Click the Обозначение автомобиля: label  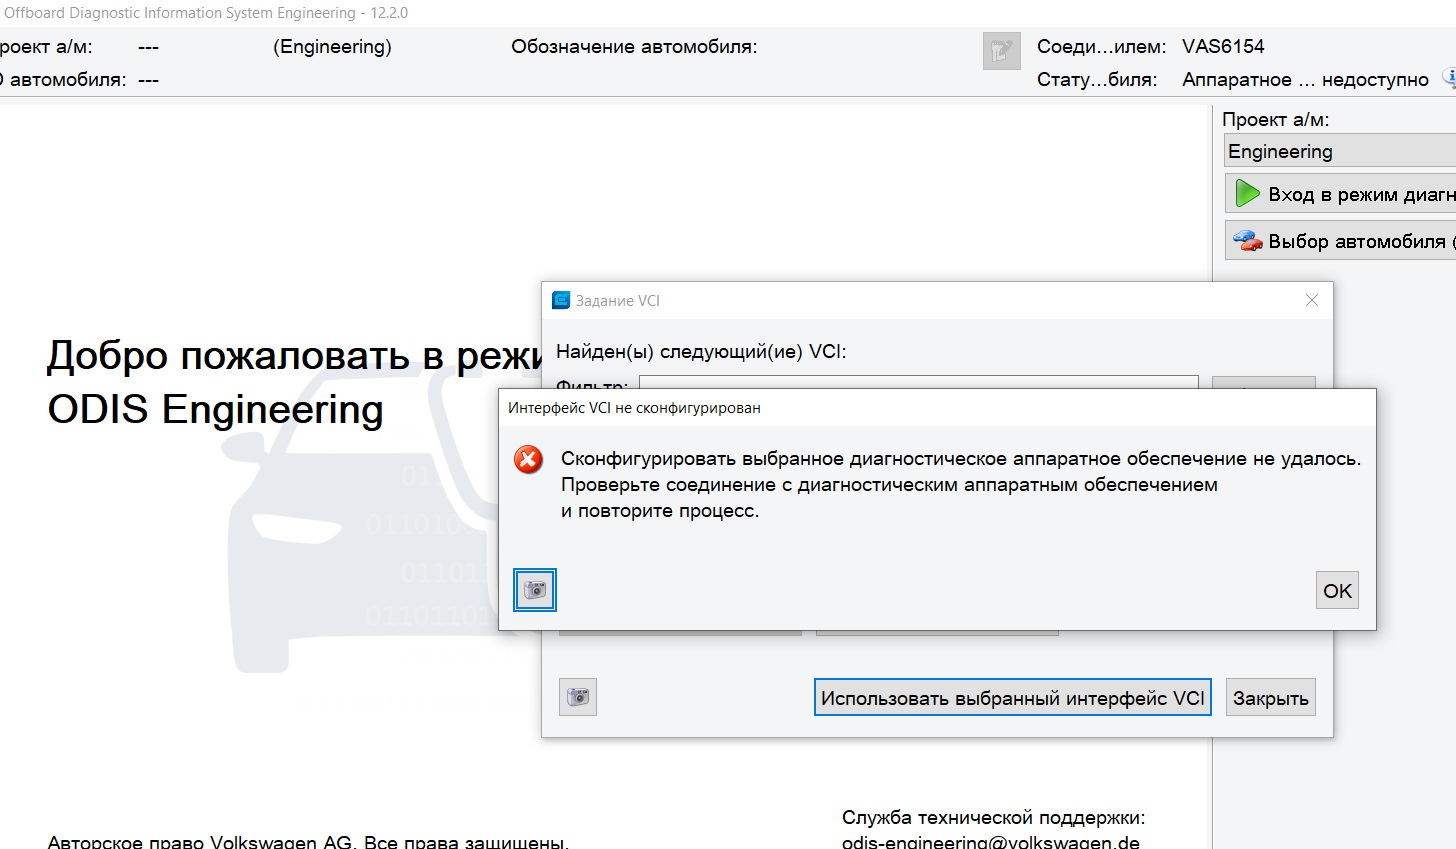(x=634, y=47)
